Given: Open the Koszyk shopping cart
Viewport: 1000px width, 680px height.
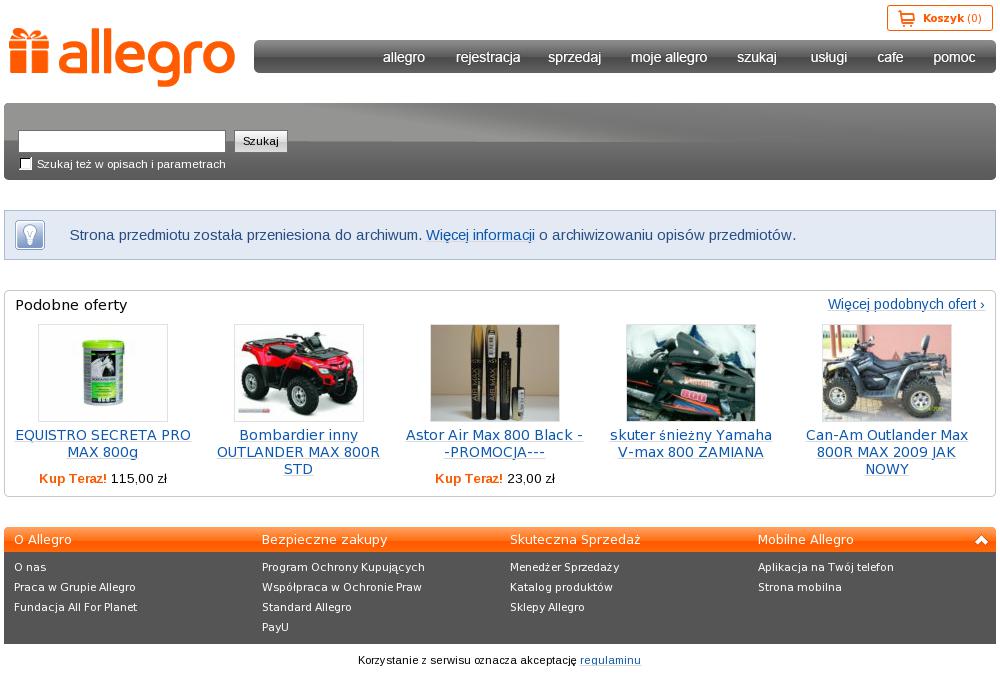Looking at the screenshot, I should click(x=939, y=18).
